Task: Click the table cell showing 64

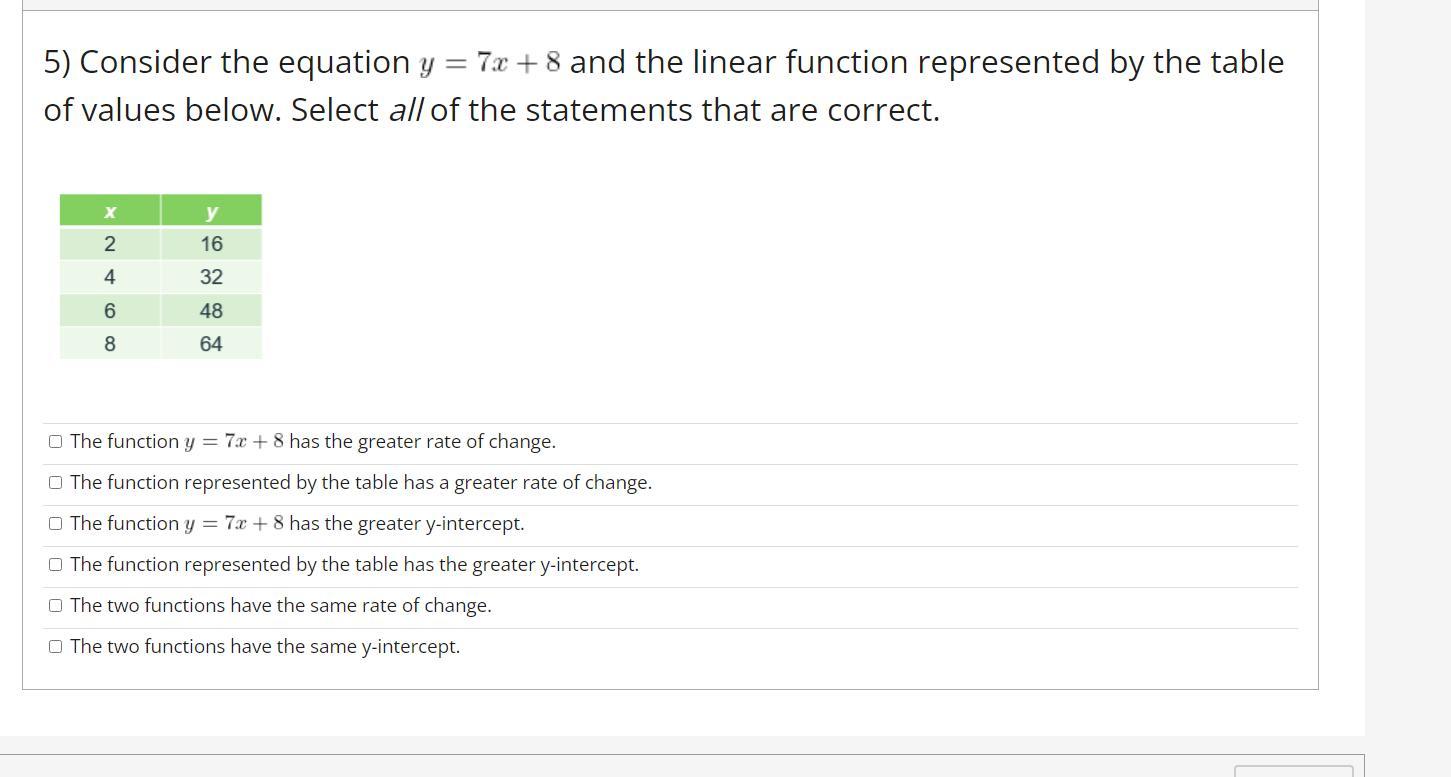Action: (211, 344)
